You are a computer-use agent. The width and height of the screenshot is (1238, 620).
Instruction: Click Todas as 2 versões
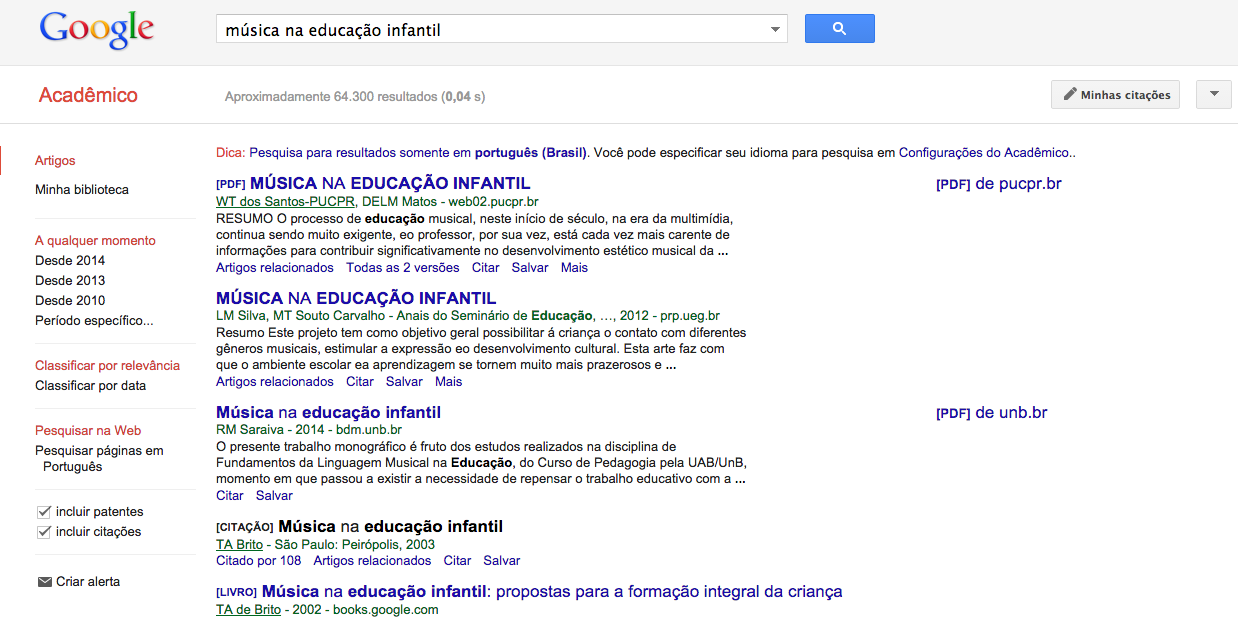pos(403,268)
